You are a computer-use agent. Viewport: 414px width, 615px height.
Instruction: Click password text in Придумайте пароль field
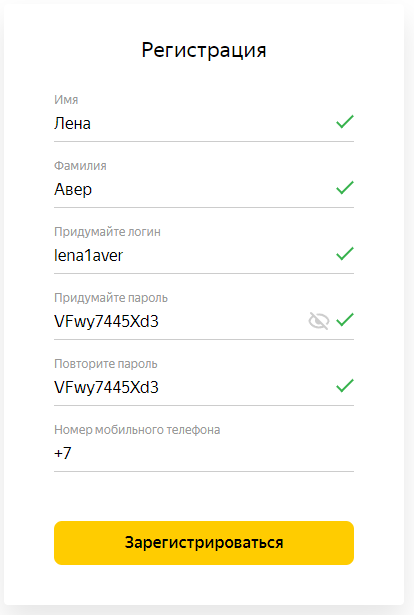point(106,321)
